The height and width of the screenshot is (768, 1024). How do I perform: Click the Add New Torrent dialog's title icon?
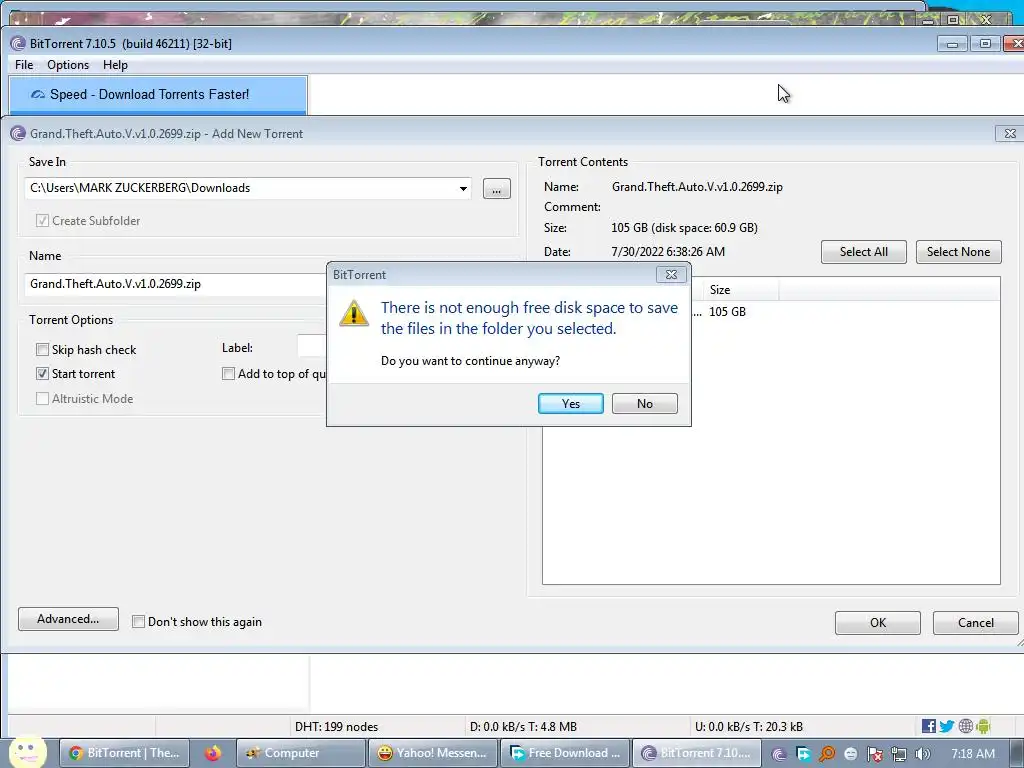(x=18, y=133)
